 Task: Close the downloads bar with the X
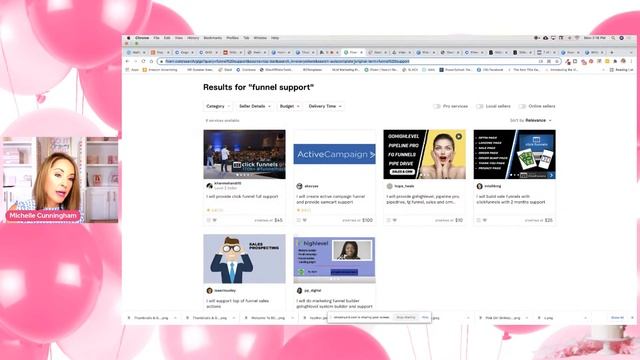[x=632, y=318]
